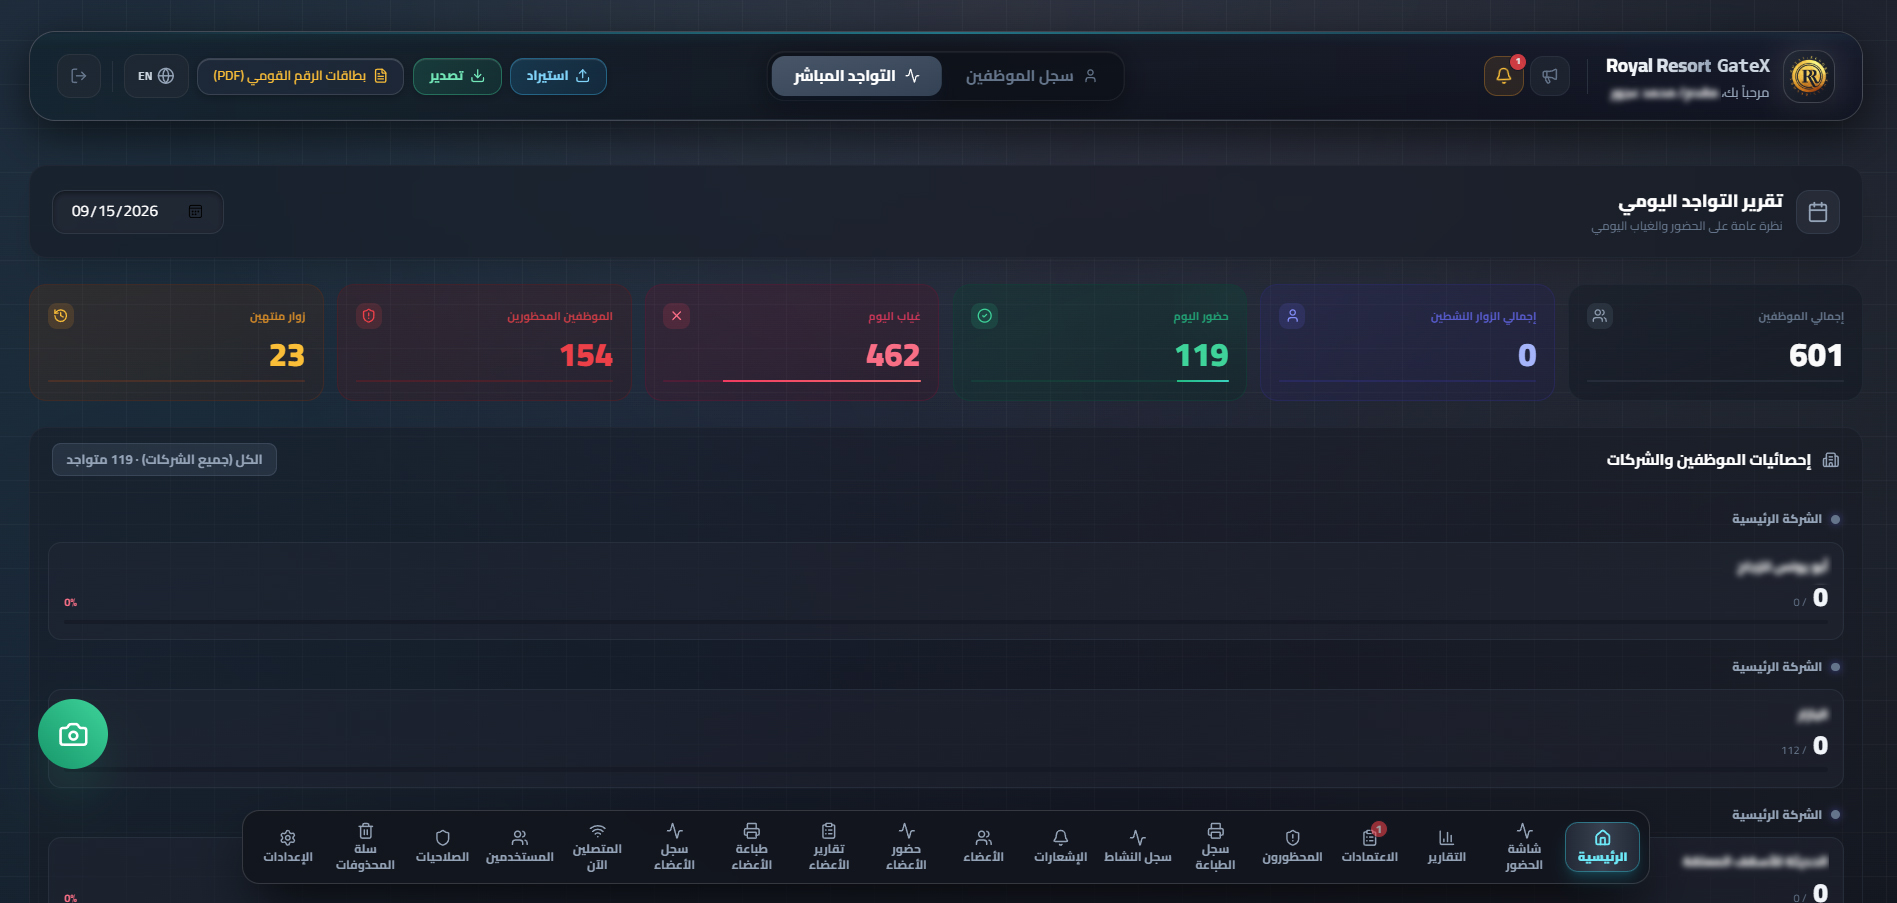Open الصلاحيات shield icon in bottom nav

coord(442,847)
